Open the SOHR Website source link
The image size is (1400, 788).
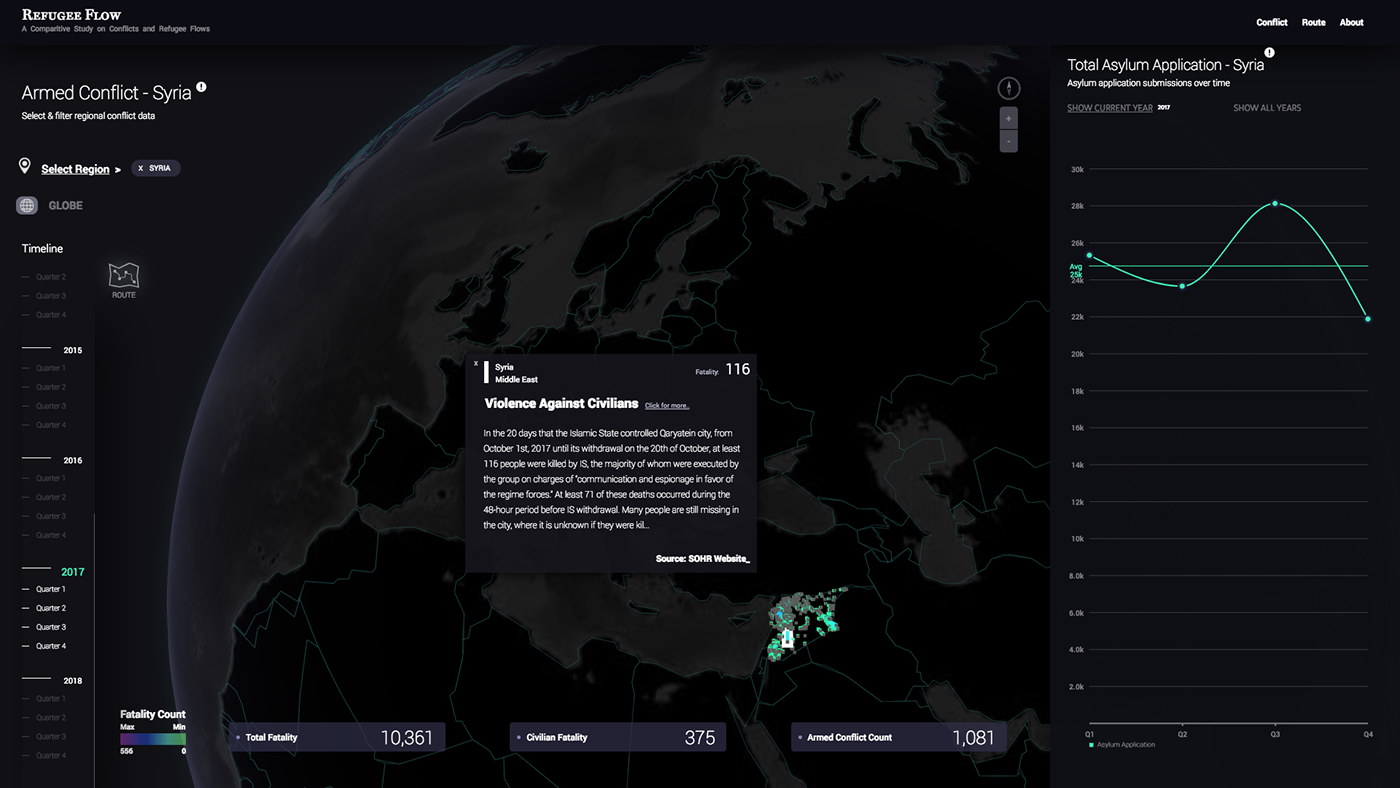(x=702, y=558)
